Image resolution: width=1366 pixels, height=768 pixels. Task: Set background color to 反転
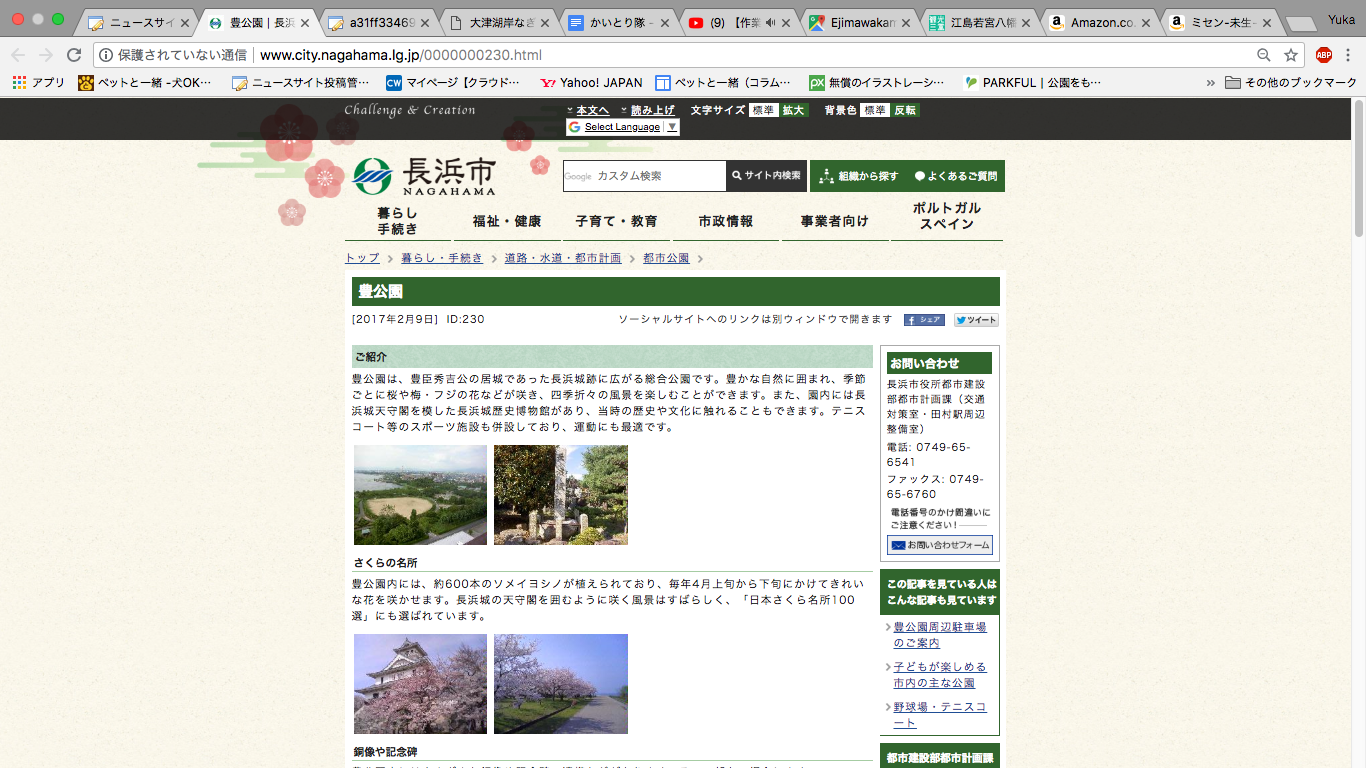click(905, 110)
